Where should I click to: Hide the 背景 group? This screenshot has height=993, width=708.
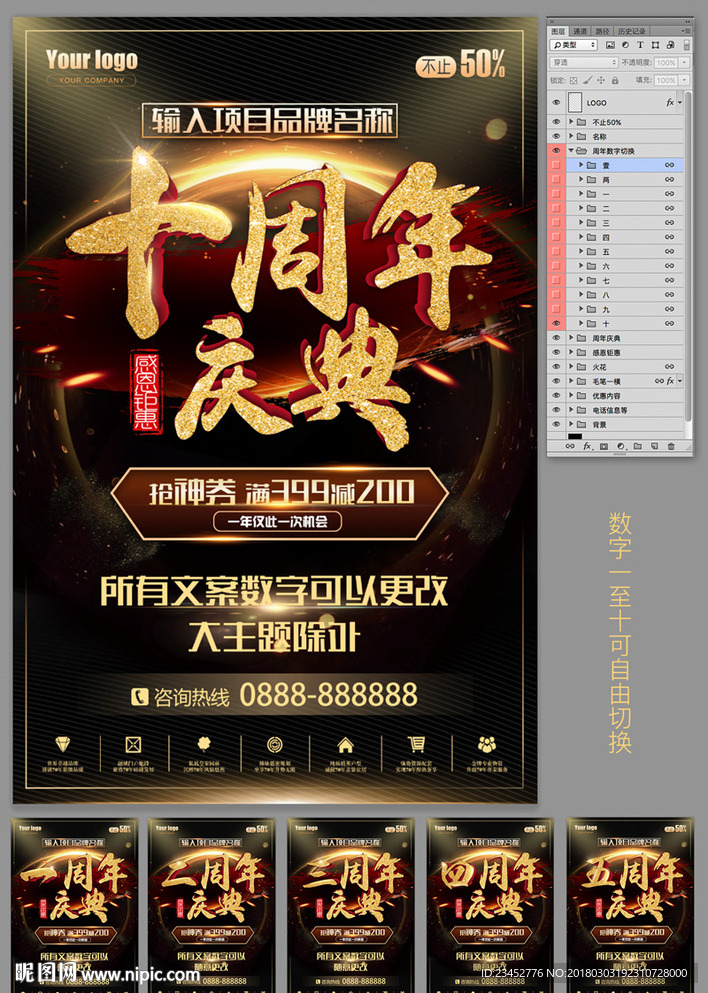pos(557,424)
